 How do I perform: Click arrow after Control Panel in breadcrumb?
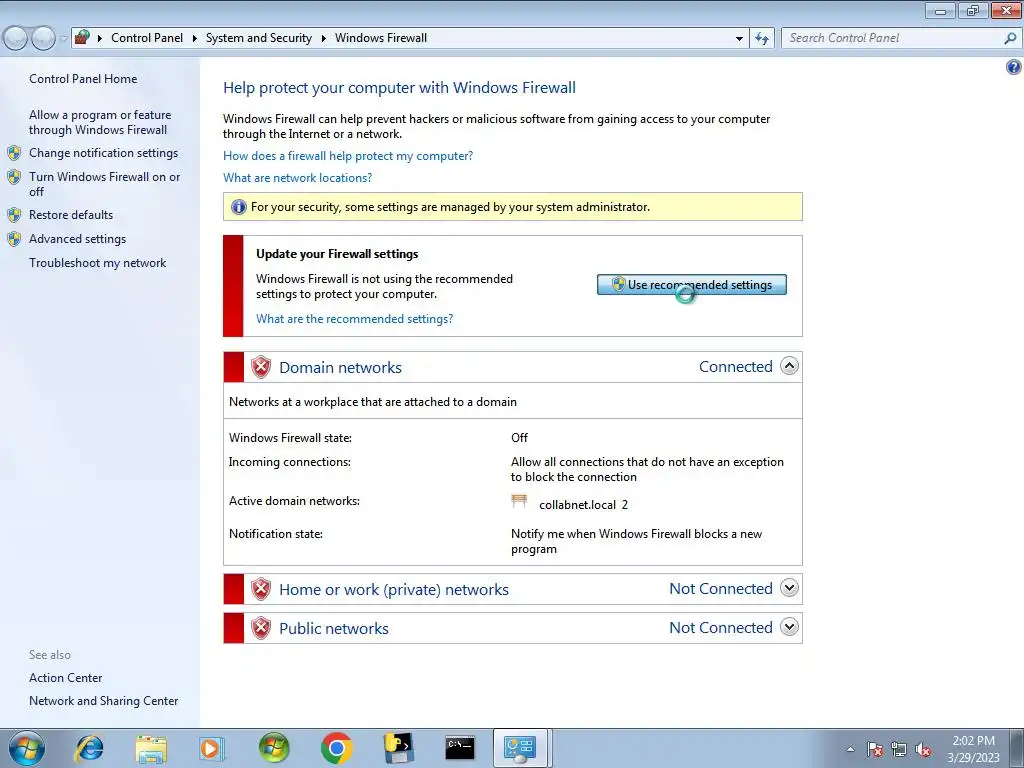pyautogui.click(x=195, y=39)
